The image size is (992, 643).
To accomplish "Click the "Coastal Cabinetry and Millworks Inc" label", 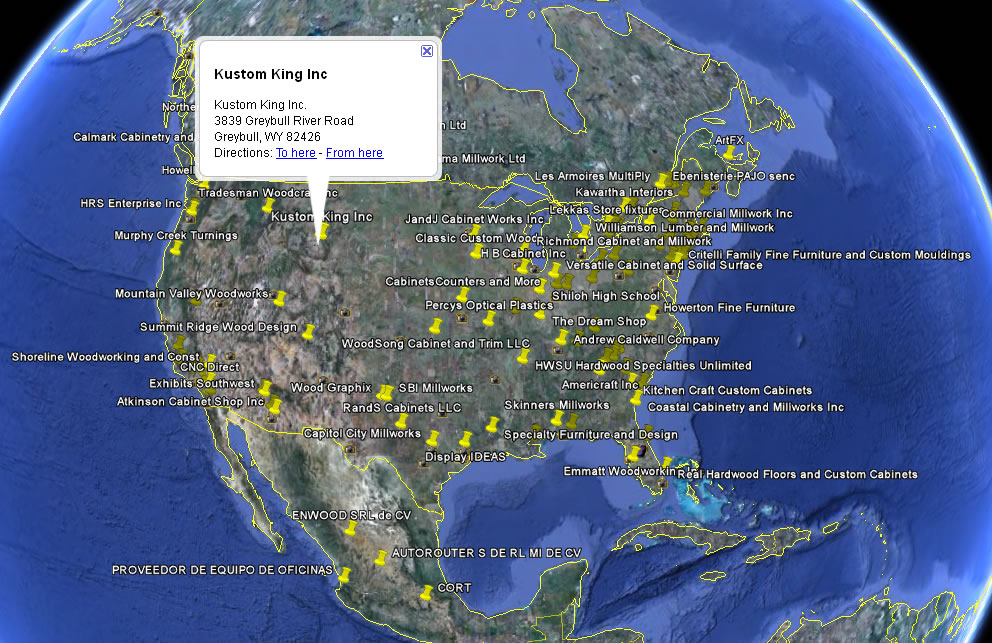I will [746, 408].
